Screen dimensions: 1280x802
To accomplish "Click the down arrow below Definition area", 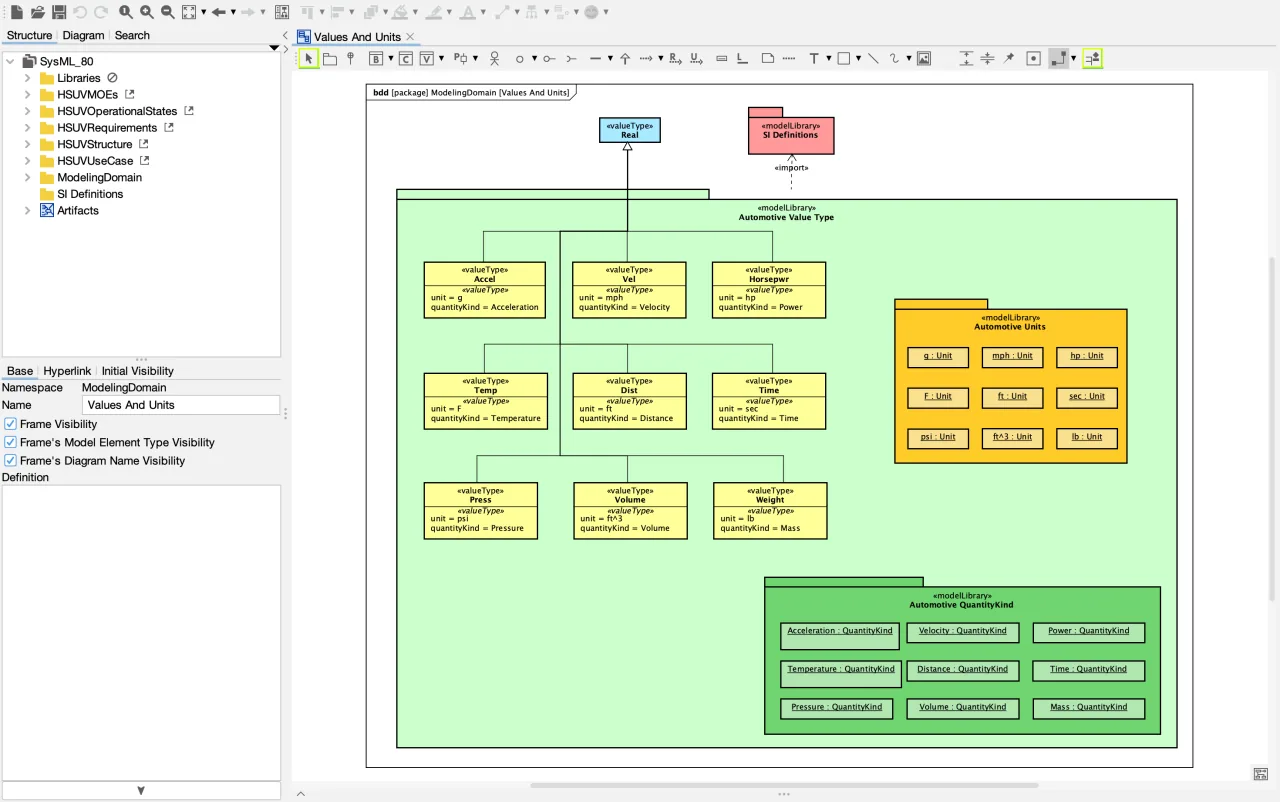I will coord(141,790).
